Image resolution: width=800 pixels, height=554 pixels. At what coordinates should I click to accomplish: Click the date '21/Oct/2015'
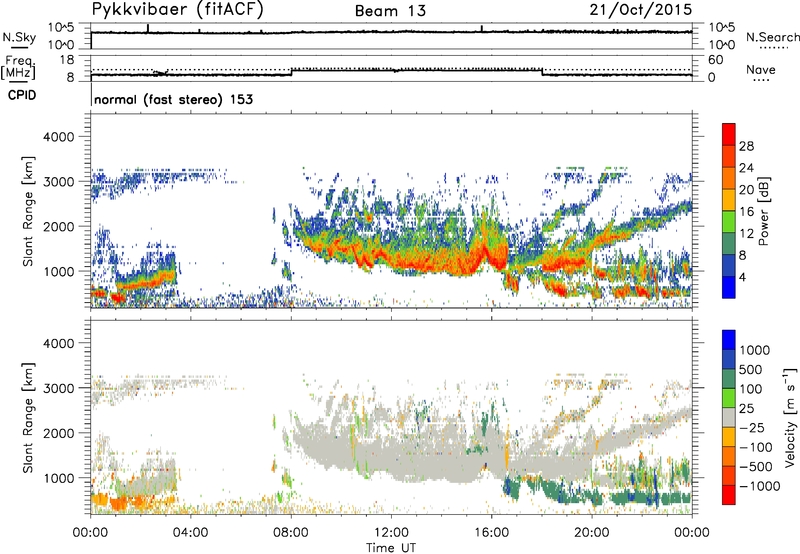tap(641, 10)
